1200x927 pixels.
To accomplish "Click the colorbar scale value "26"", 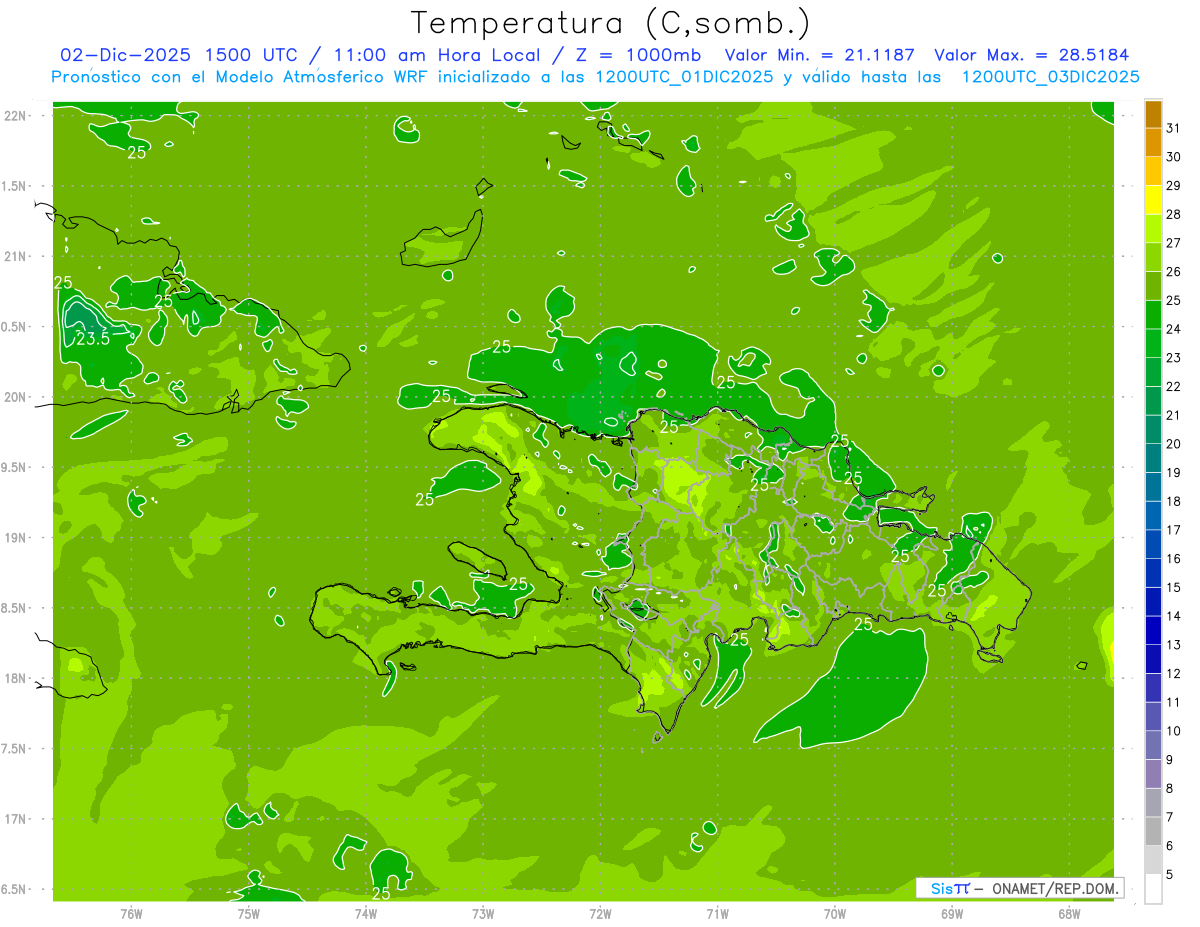I will pos(1174,272).
